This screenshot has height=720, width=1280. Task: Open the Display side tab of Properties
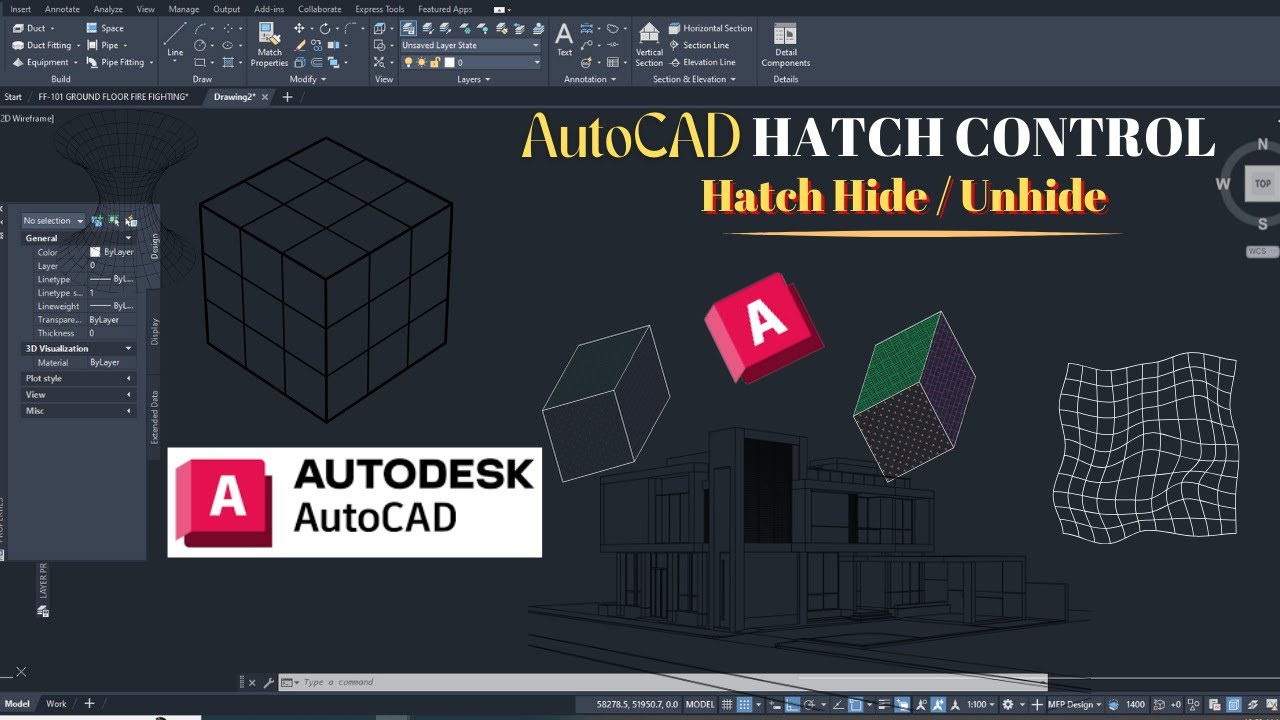pos(154,331)
